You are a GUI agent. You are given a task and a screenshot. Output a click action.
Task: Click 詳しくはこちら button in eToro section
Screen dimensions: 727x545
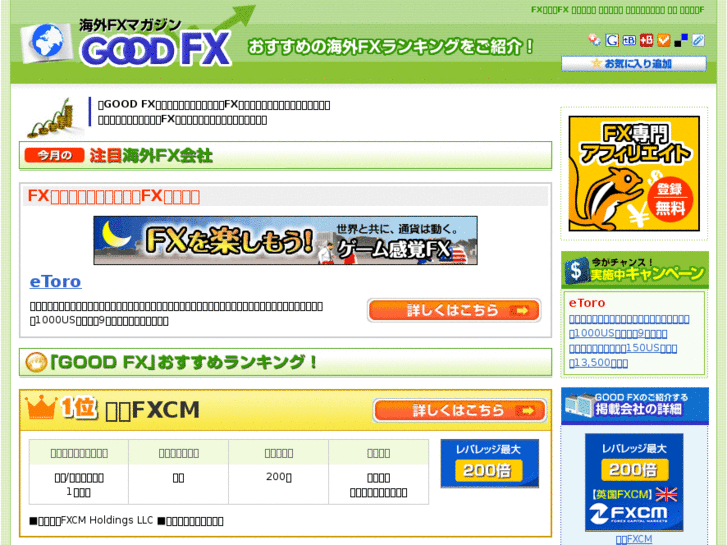(x=453, y=310)
